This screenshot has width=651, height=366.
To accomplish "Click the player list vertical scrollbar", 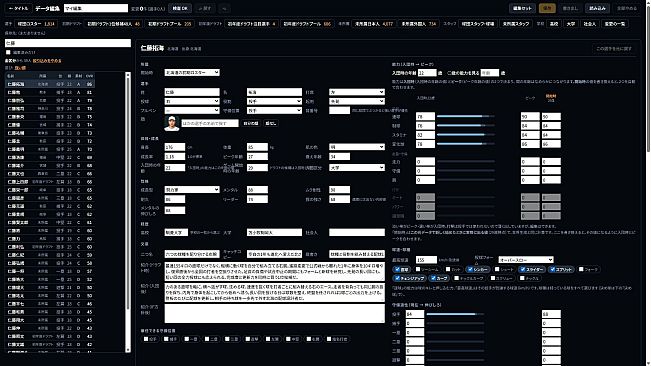I will pyautogui.click(x=128, y=212).
